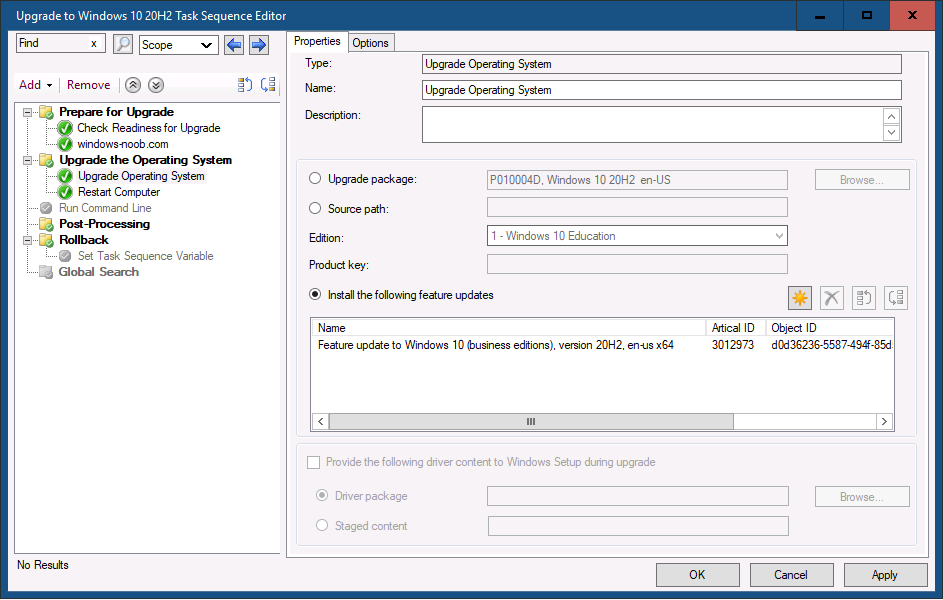Select the Run Command Line step
943x600 pixels.
pos(105,208)
